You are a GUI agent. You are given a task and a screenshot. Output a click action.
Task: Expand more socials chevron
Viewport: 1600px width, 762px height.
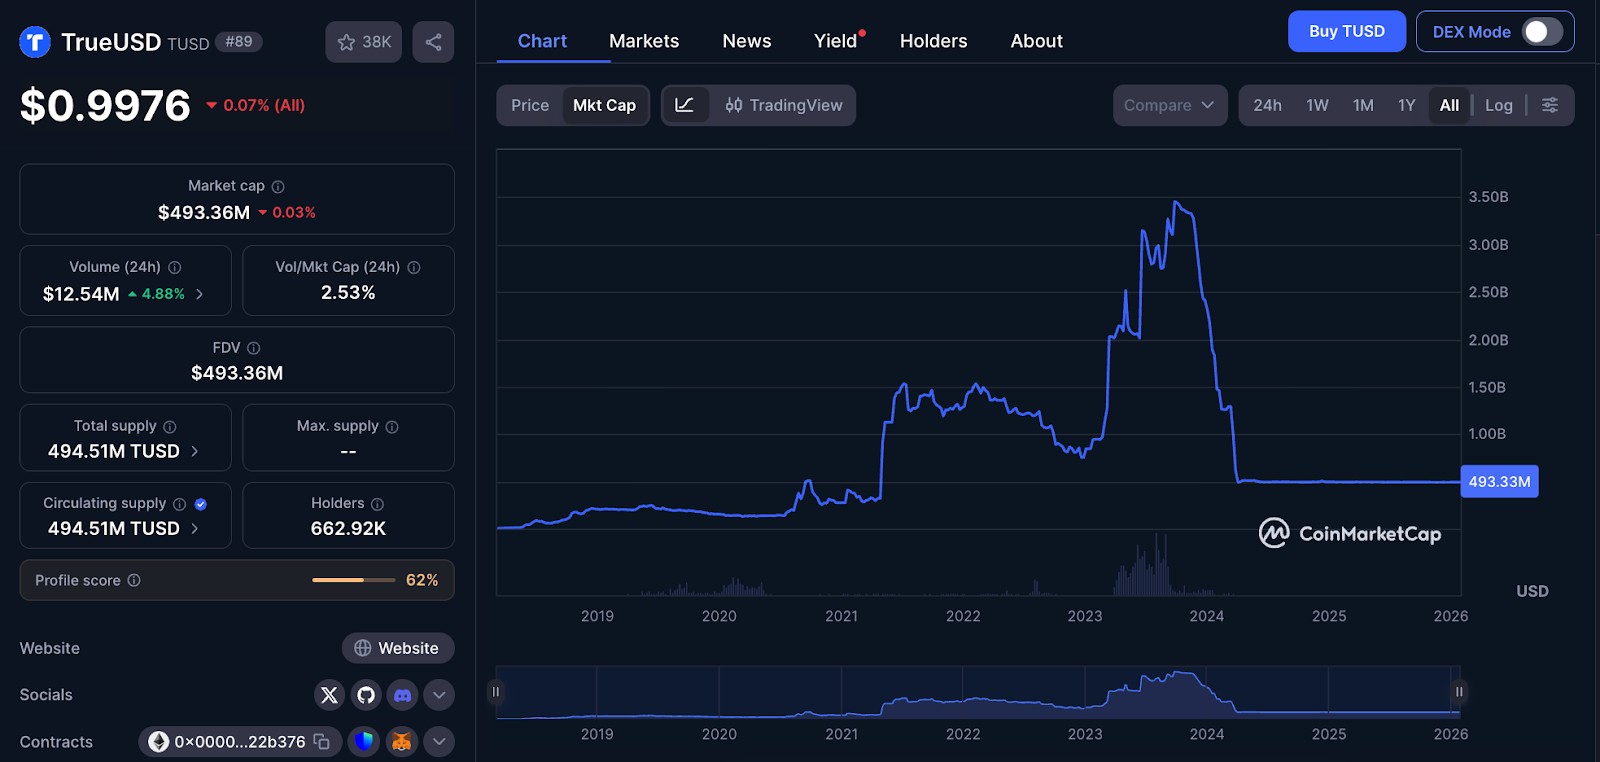click(x=439, y=695)
